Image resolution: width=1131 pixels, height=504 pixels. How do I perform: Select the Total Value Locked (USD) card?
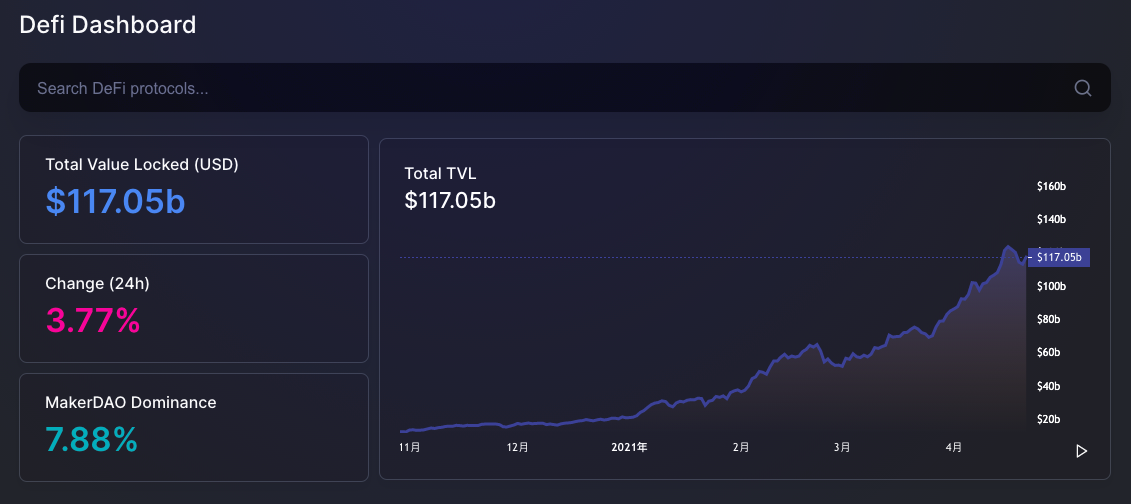pos(194,190)
